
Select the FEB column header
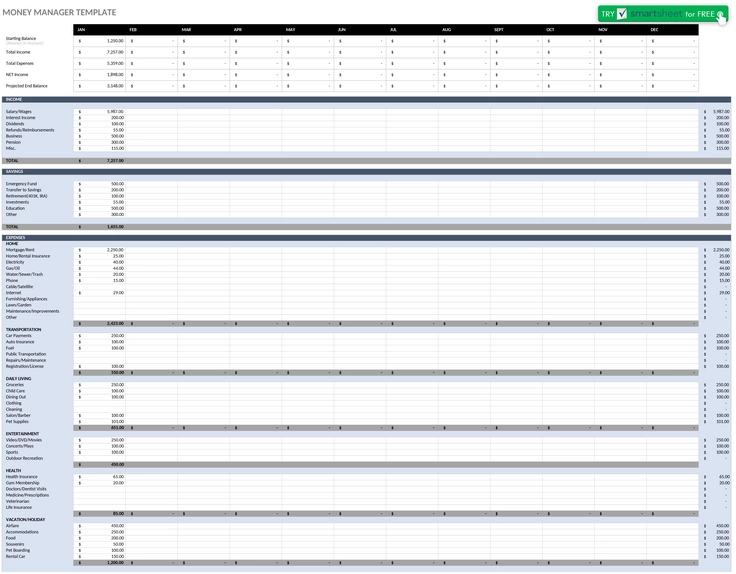pos(133,30)
